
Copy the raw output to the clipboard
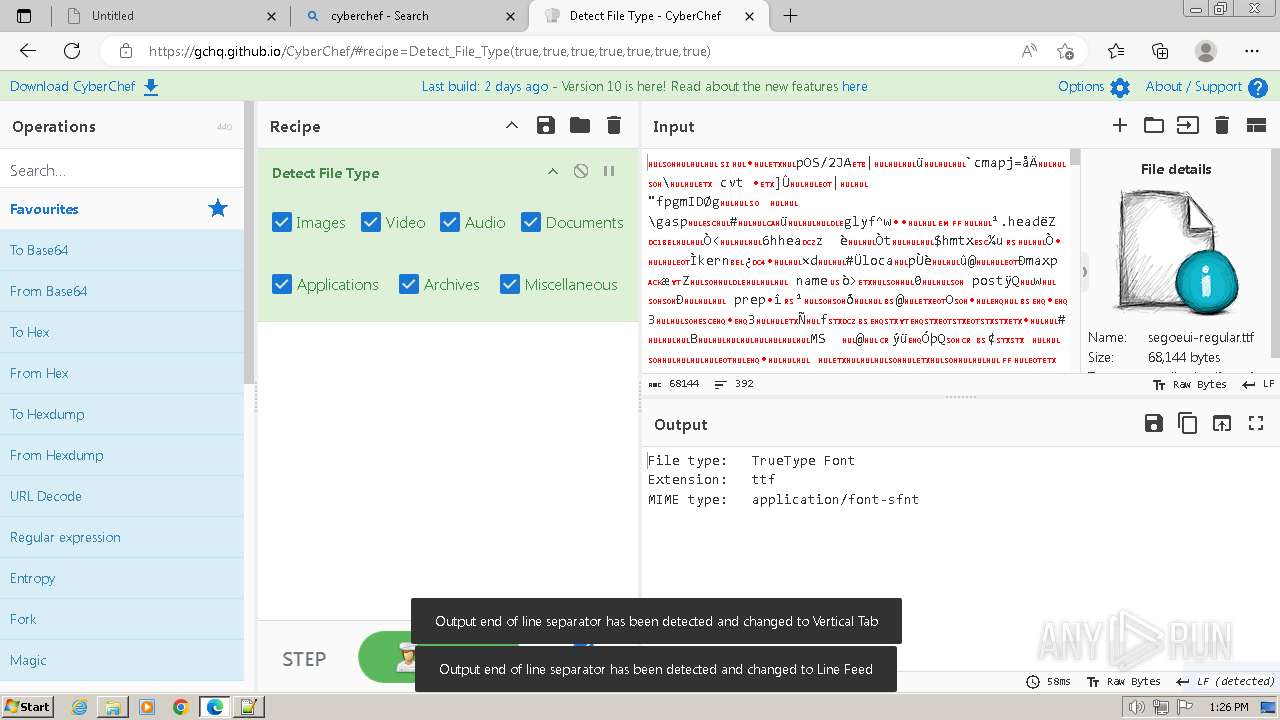pyautogui.click(x=1188, y=423)
